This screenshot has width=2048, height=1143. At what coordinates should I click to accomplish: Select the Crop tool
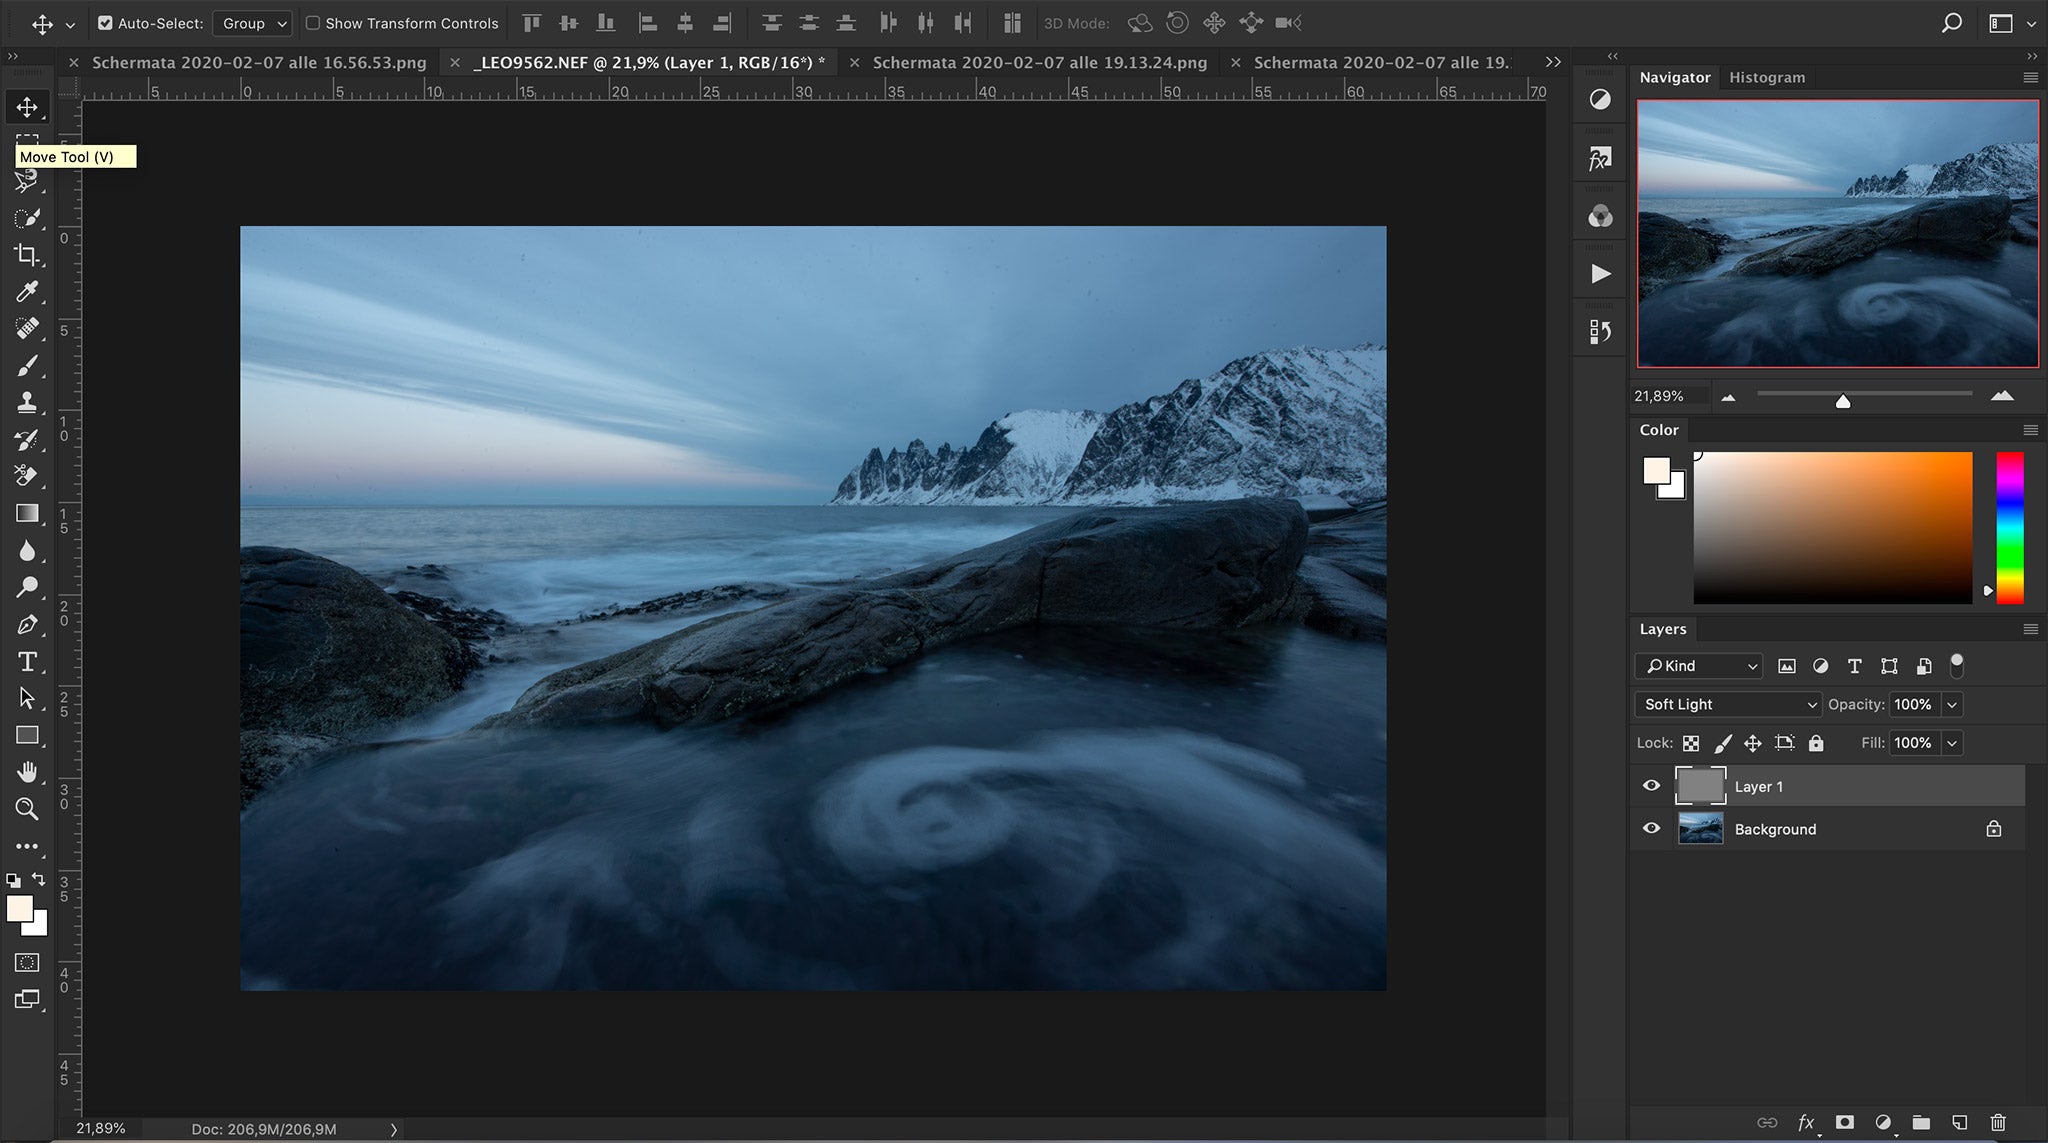(27, 255)
